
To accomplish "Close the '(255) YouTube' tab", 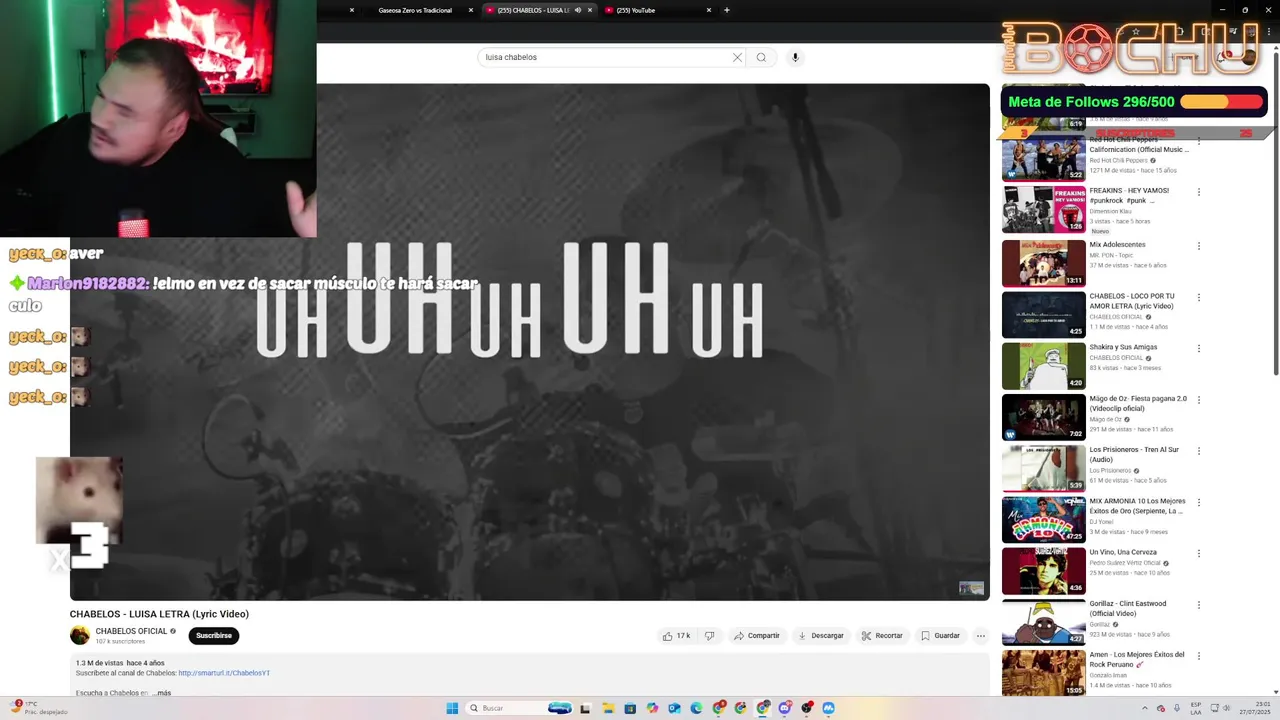I will click(709, 10).
